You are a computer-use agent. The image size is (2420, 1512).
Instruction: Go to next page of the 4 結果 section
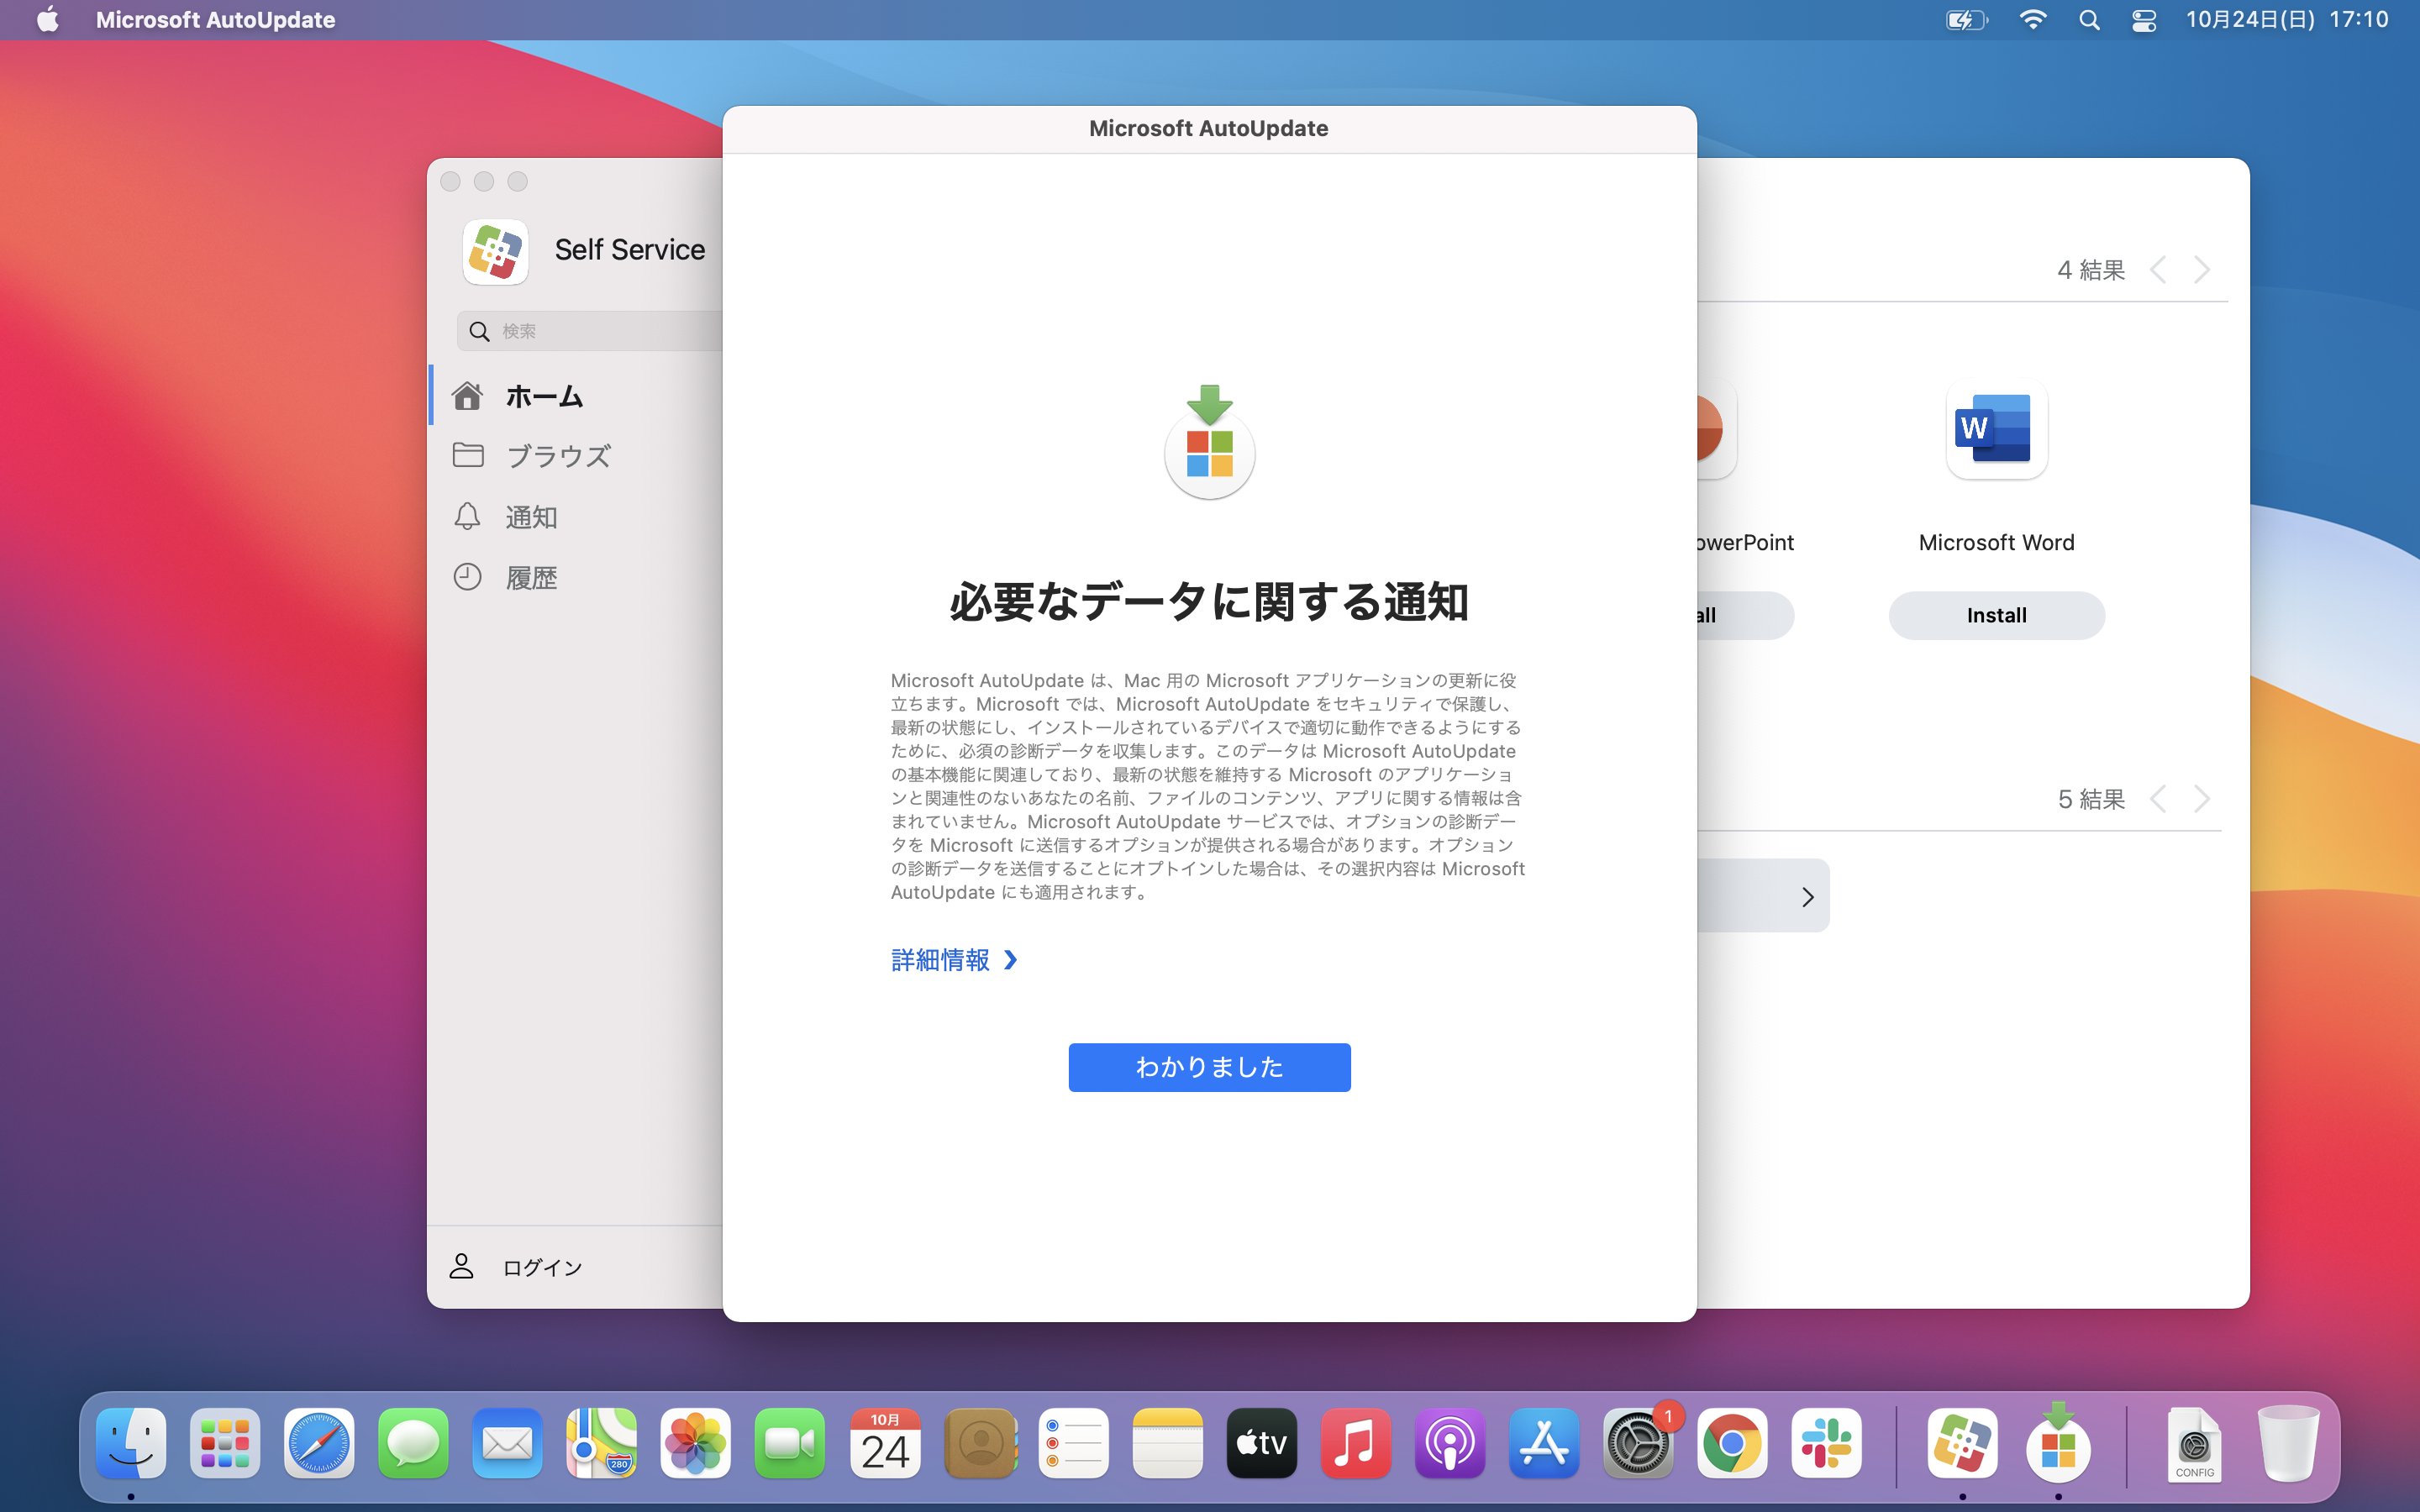coord(2202,270)
